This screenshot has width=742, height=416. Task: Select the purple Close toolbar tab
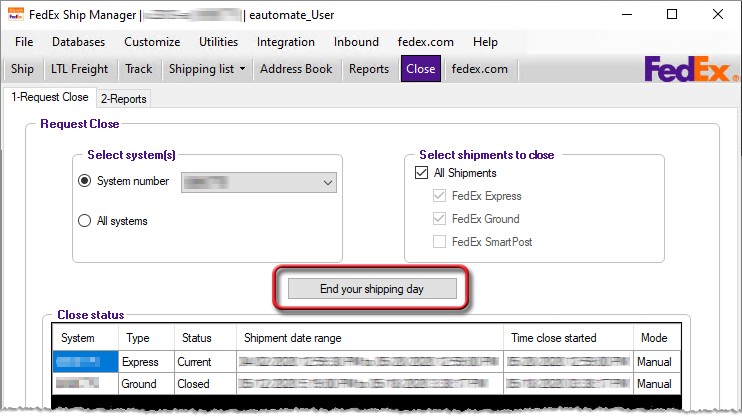[421, 69]
